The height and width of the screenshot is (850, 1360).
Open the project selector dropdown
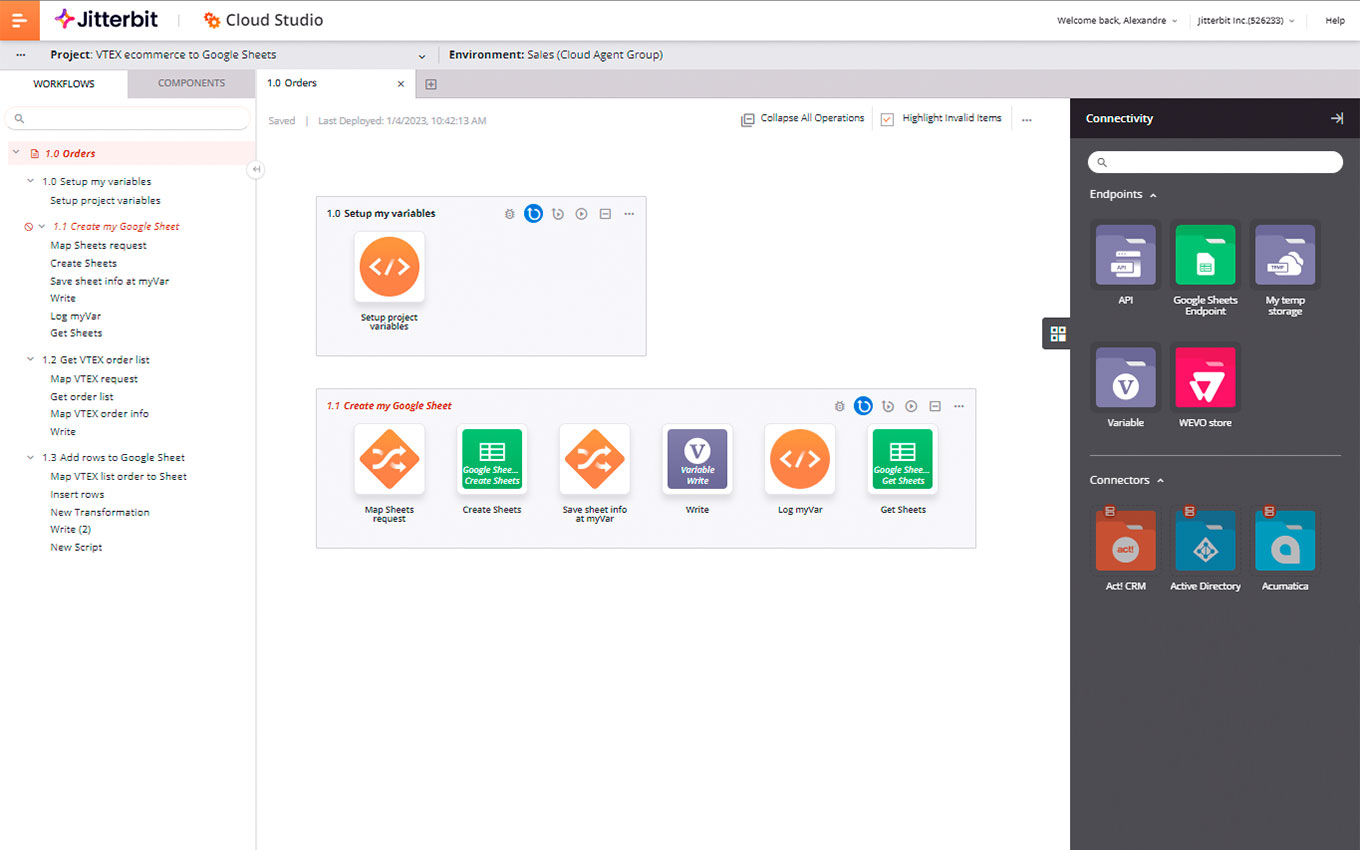tap(422, 56)
